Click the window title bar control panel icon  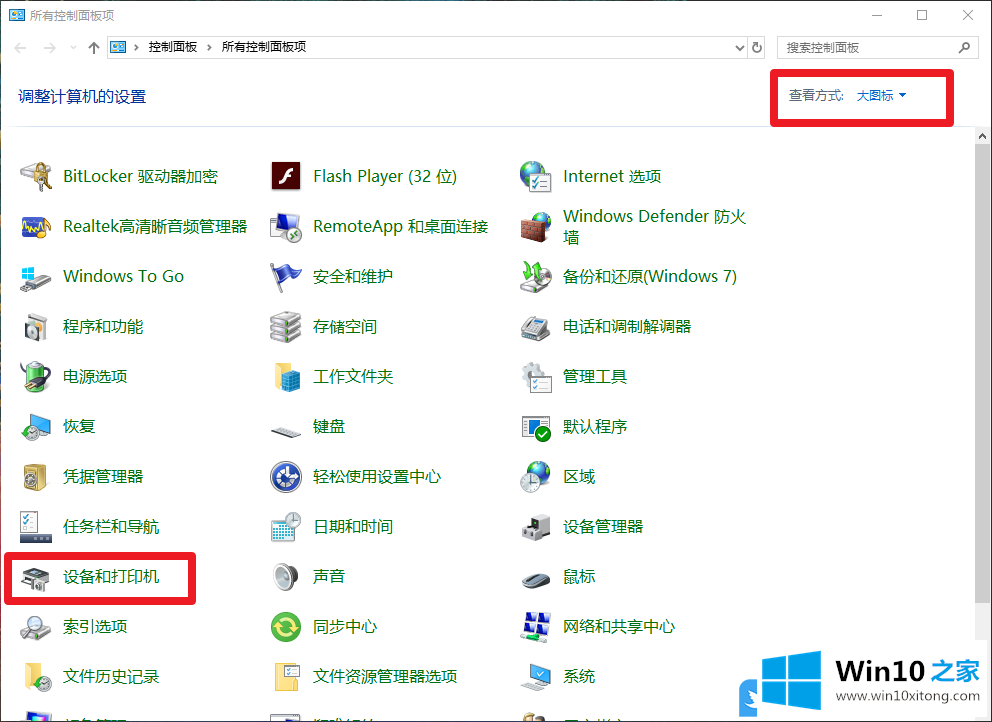click(17, 15)
